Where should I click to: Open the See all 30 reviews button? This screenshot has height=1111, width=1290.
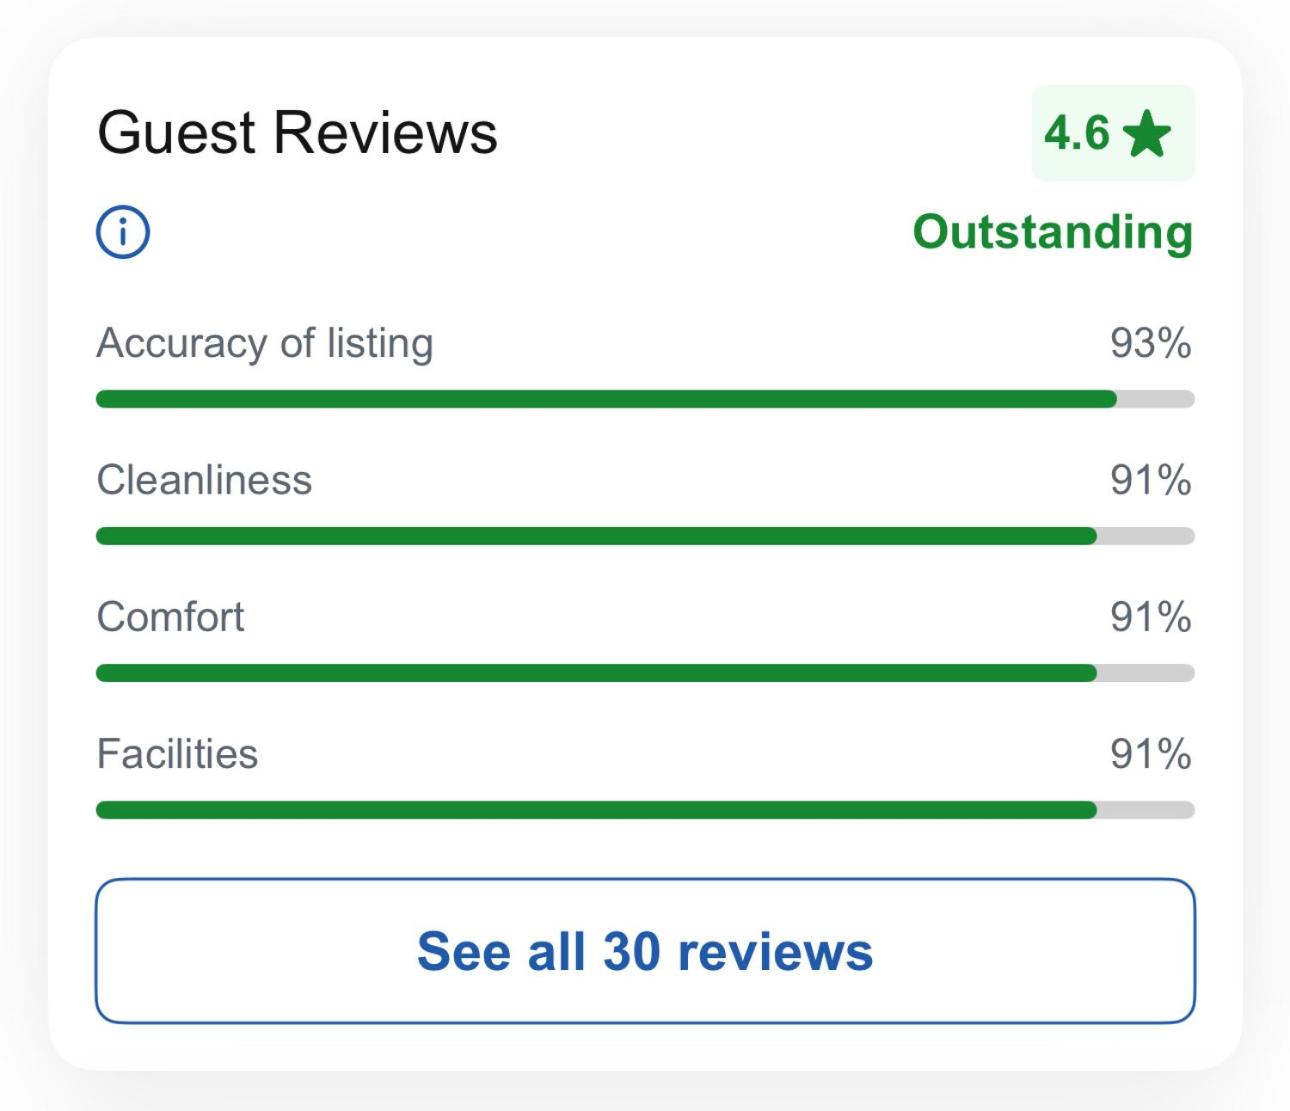click(645, 951)
